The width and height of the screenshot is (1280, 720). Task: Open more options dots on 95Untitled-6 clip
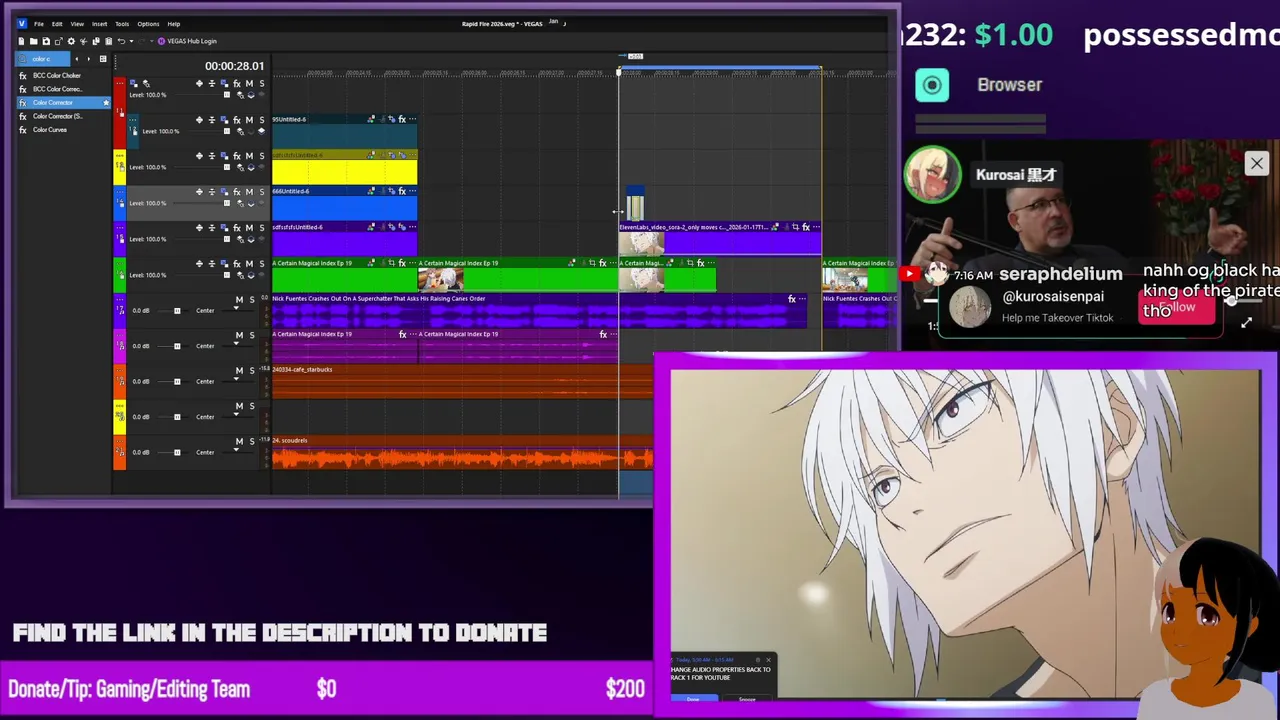click(x=412, y=119)
